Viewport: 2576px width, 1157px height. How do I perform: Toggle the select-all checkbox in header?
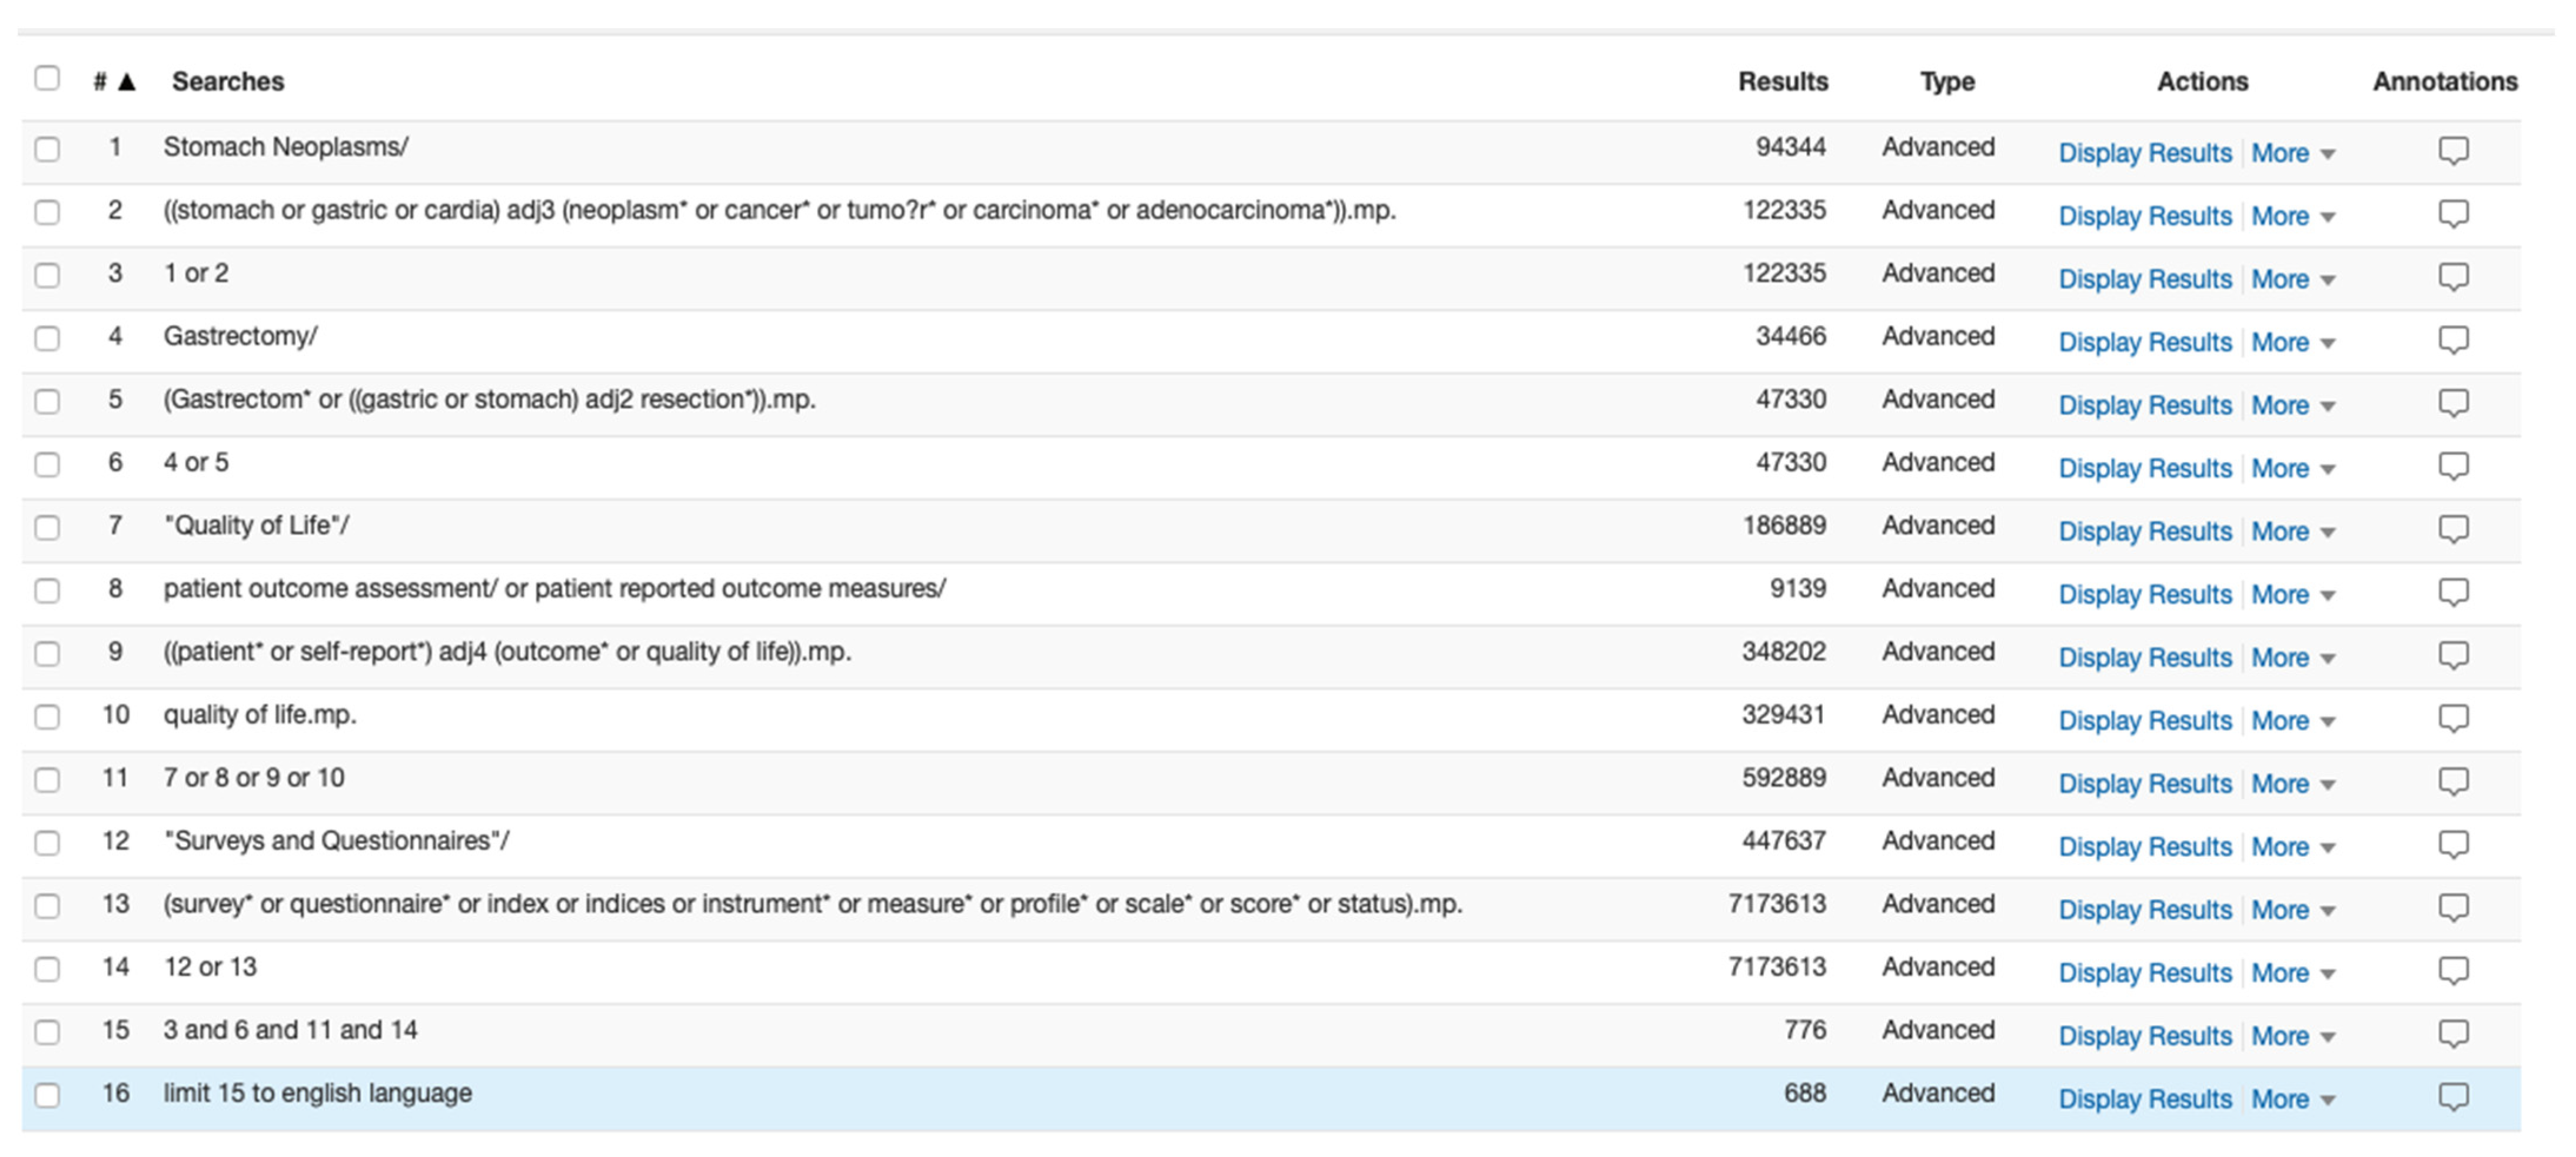pos(47,78)
